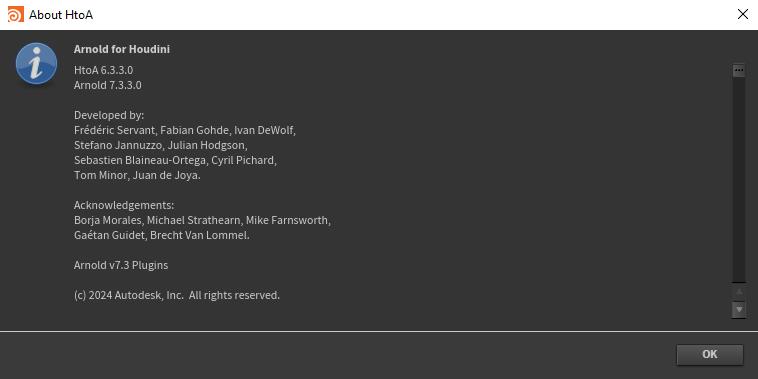Screen dimensions: 758x379
Task: Click the 'Arnold v7.3 Plugins' text
Action: (121, 265)
